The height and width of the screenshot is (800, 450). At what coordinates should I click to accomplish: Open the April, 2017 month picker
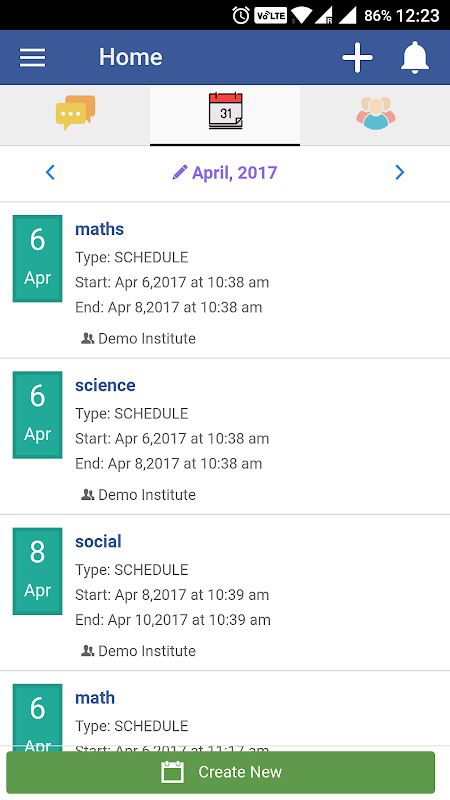pyautogui.click(x=224, y=172)
